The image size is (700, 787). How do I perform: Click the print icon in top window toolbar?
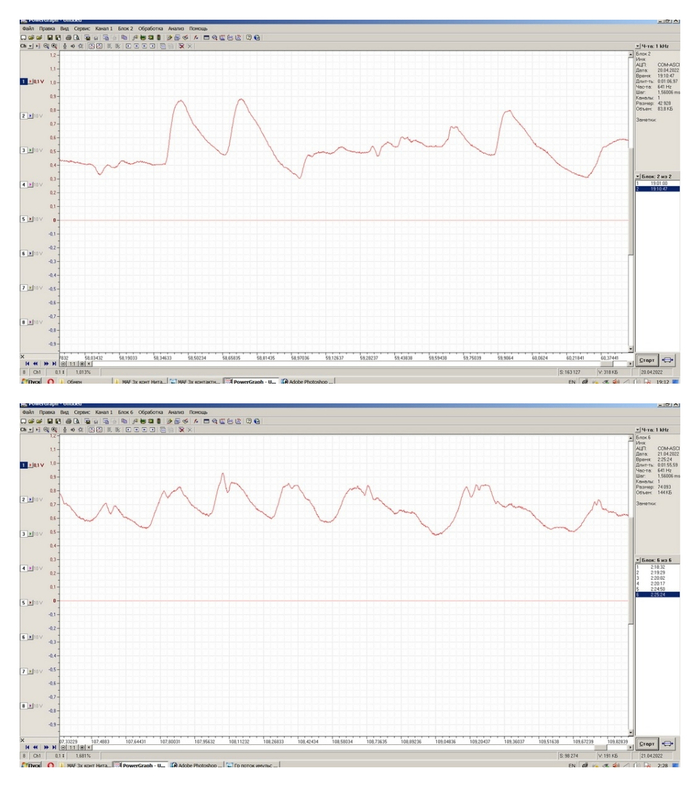pos(68,38)
